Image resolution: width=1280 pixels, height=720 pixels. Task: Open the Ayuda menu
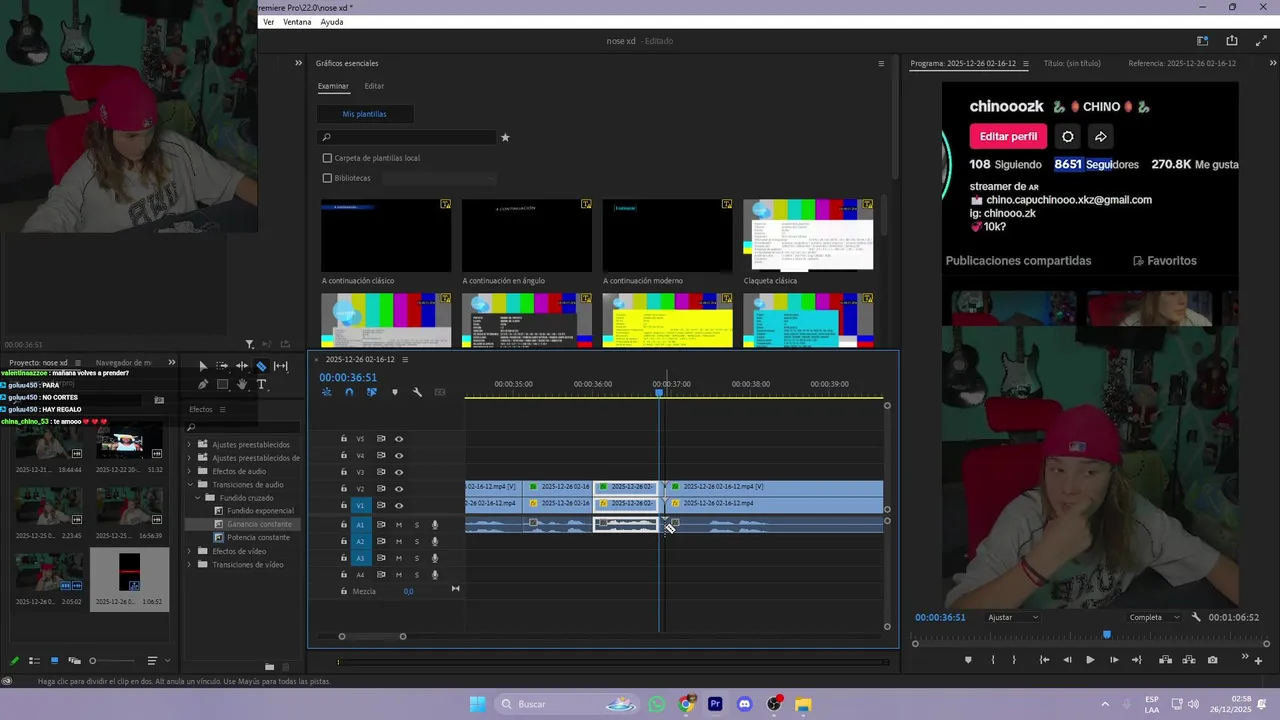point(332,22)
